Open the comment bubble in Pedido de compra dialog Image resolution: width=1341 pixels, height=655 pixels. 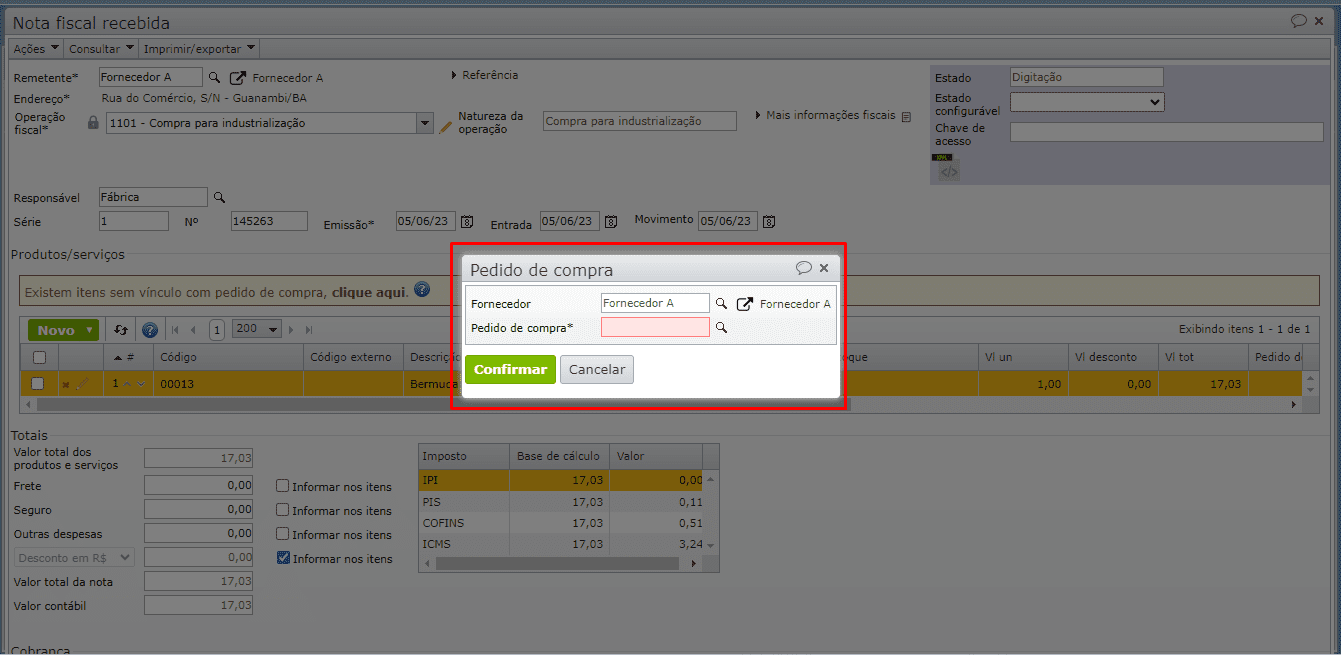click(803, 268)
